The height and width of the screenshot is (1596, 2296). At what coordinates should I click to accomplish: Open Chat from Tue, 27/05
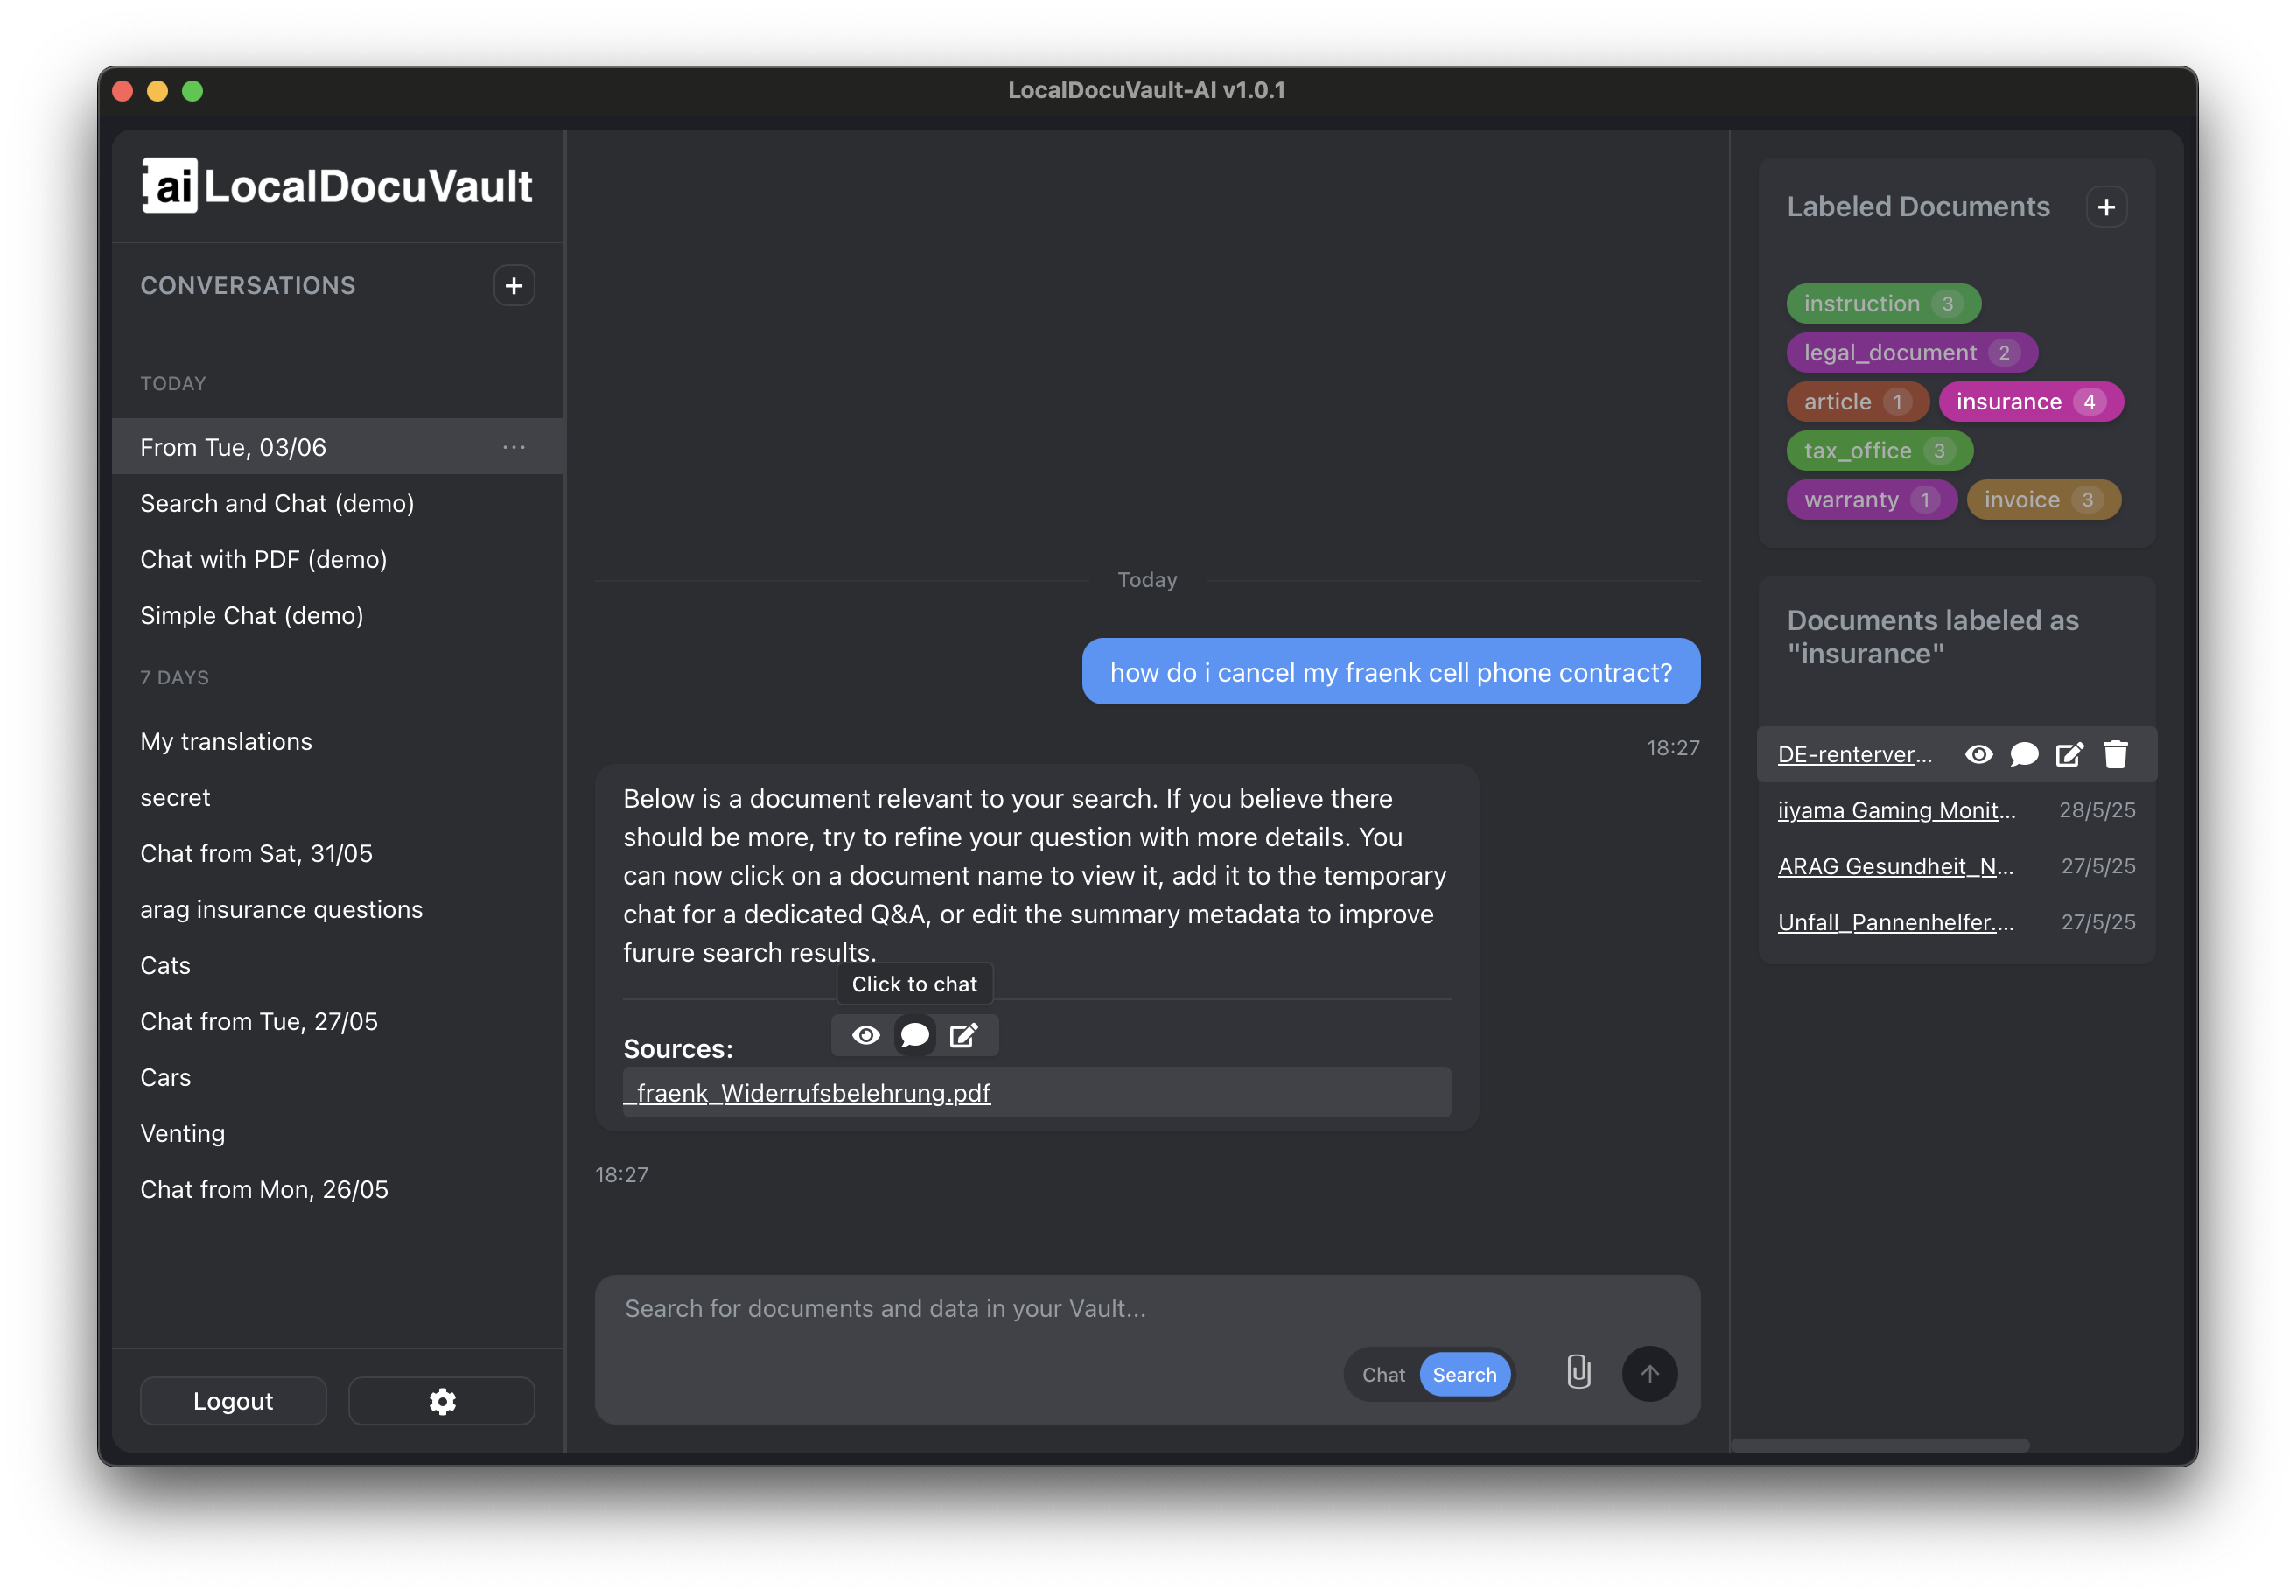[338, 1021]
